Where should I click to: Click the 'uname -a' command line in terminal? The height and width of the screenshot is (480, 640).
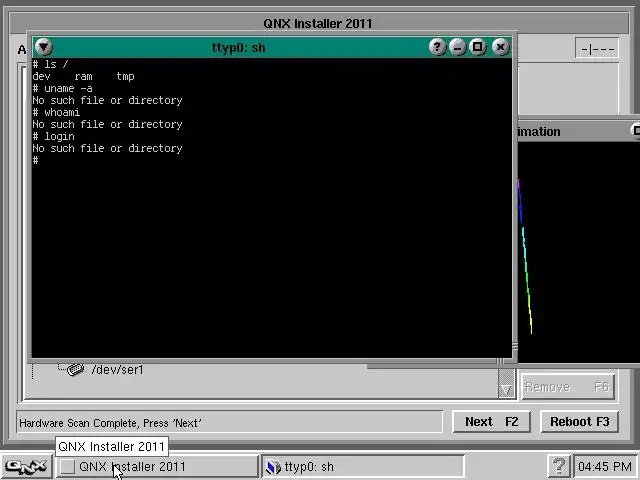point(62,88)
